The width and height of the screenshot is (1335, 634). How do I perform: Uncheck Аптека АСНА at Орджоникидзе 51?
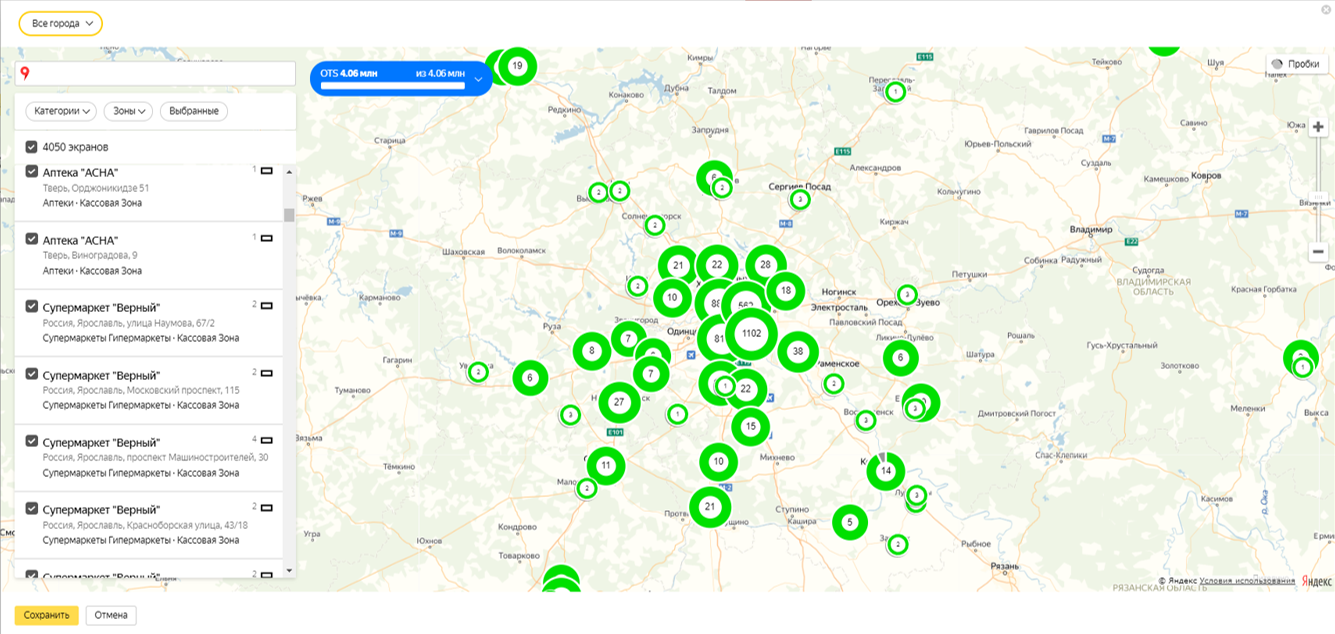pos(32,172)
